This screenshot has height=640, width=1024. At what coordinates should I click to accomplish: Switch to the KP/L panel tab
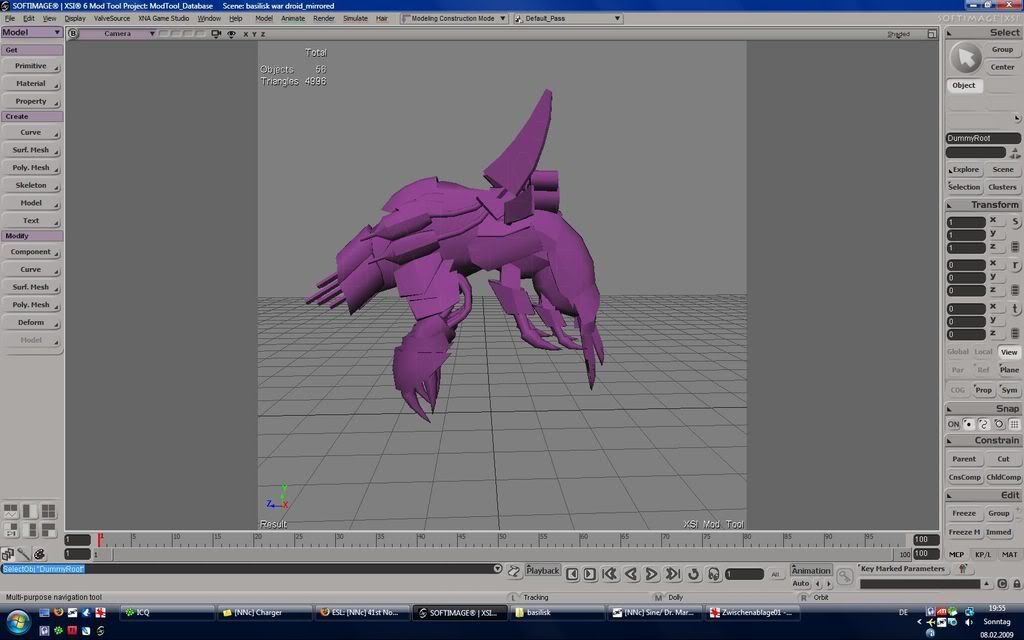click(983, 554)
